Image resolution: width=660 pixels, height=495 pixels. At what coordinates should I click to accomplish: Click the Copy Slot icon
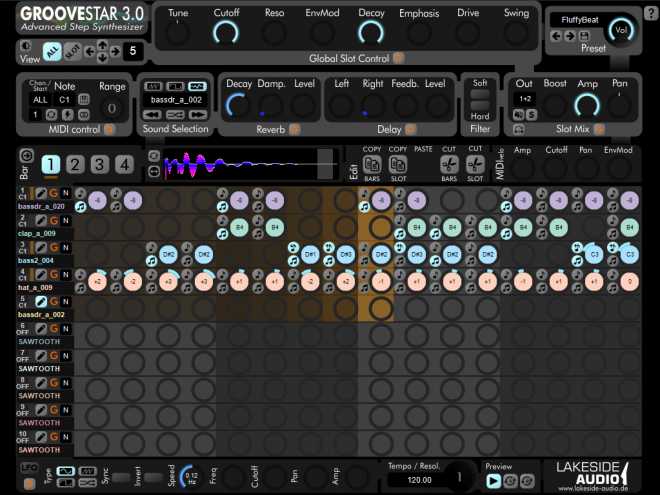tap(398, 165)
